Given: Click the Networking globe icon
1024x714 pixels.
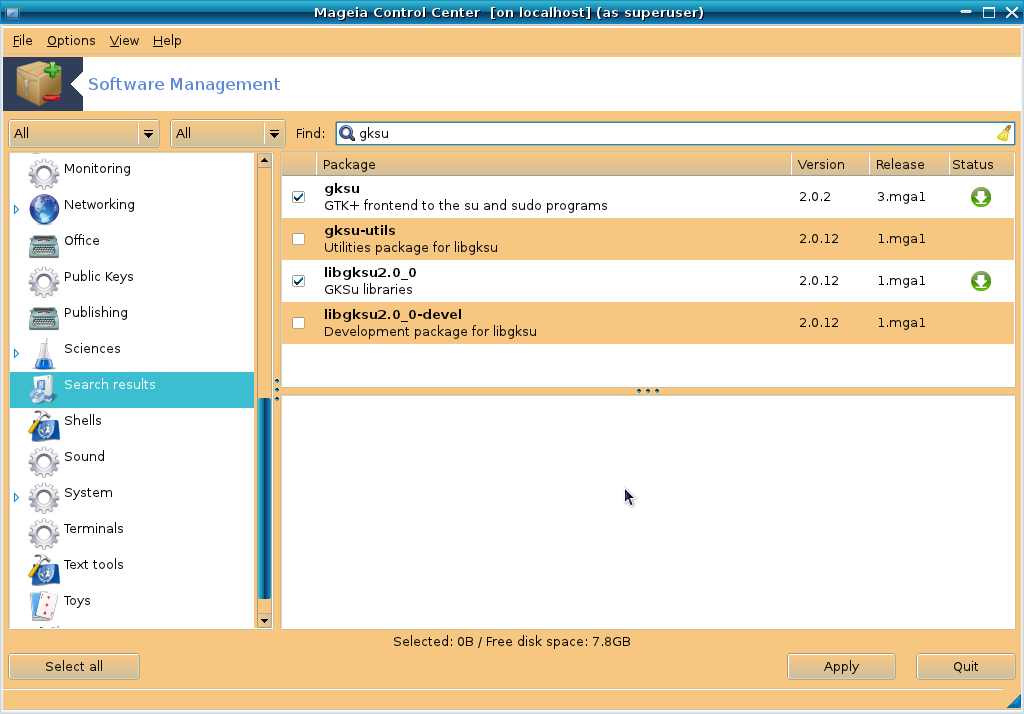Looking at the screenshot, I should [x=44, y=209].
